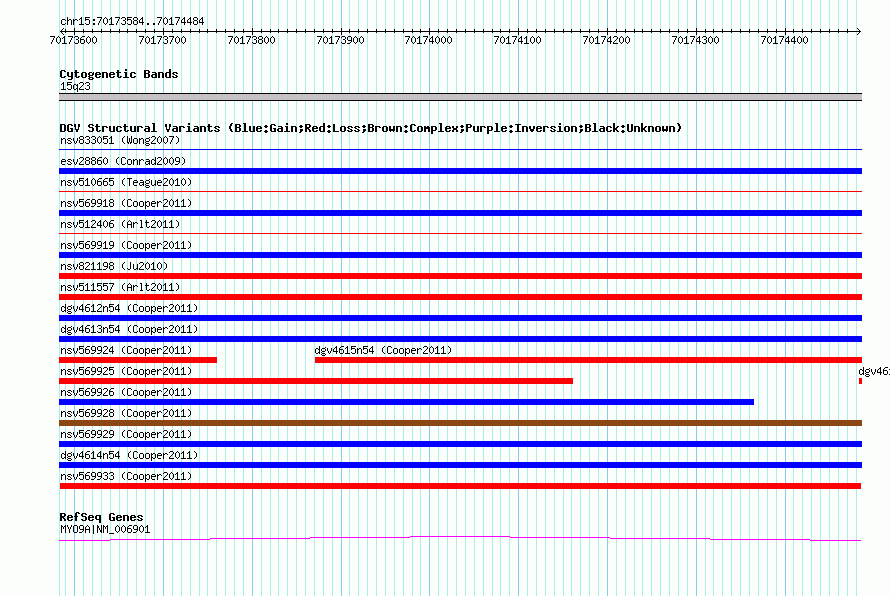
Task: Click the blue bar beneath nsv569919
Action: pyautogui.click(x=460, y=255)
